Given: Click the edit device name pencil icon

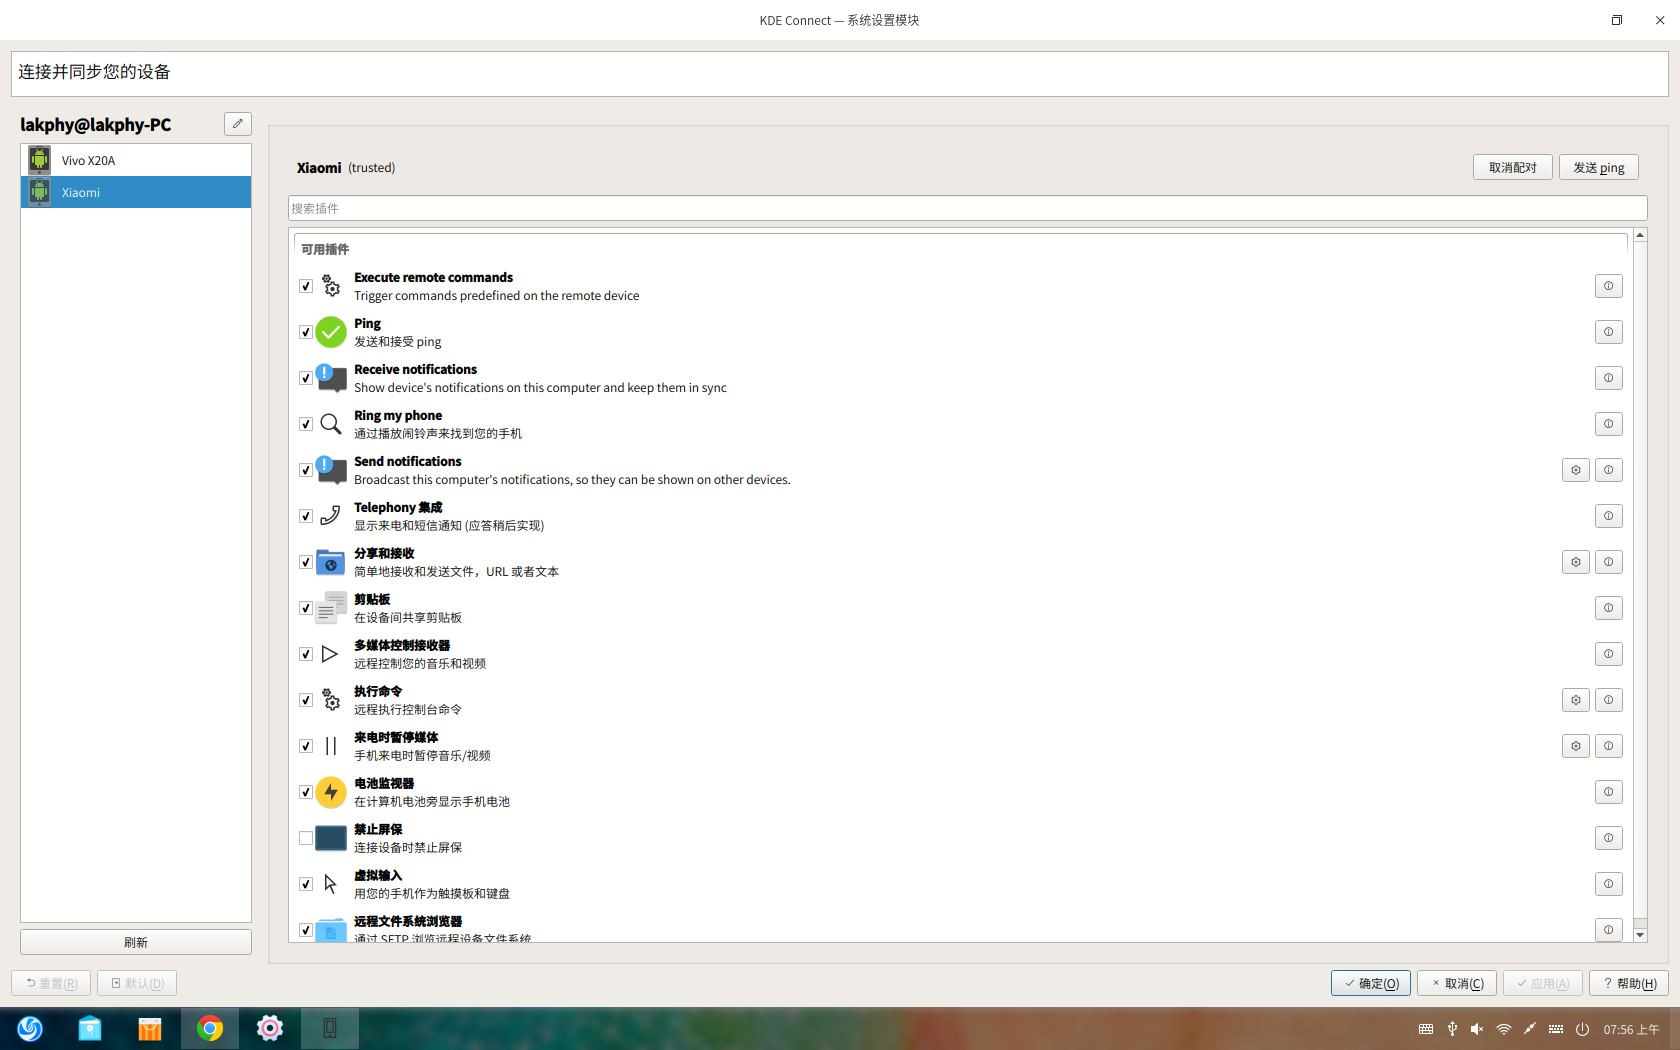Looking at the screenshot, I should pos(237,124).
